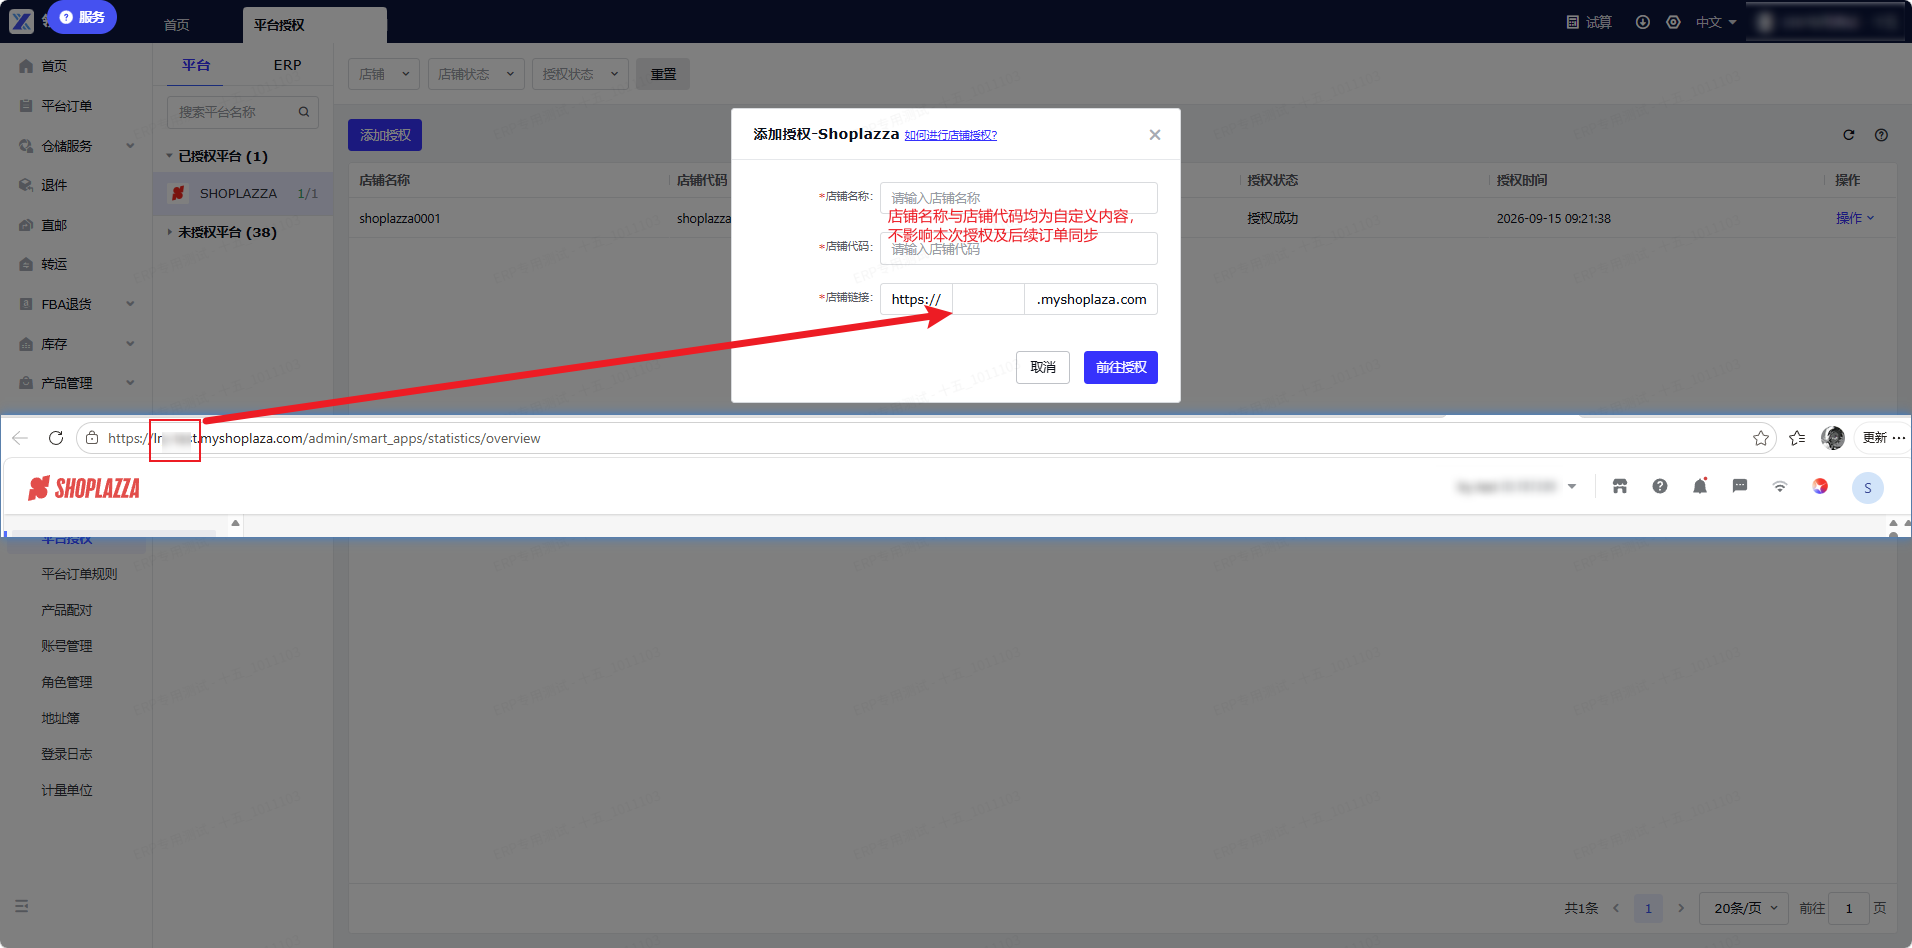Open the 授权状态 filter dropdown

[581, 74]
